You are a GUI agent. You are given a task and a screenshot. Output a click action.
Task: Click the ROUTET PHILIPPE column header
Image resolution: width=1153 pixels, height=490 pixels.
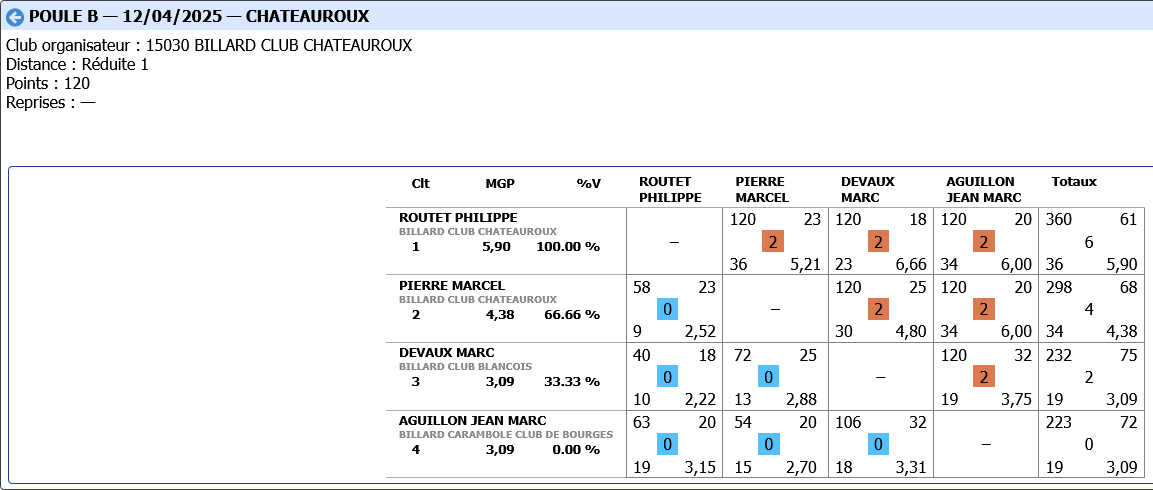click(670, 190)
